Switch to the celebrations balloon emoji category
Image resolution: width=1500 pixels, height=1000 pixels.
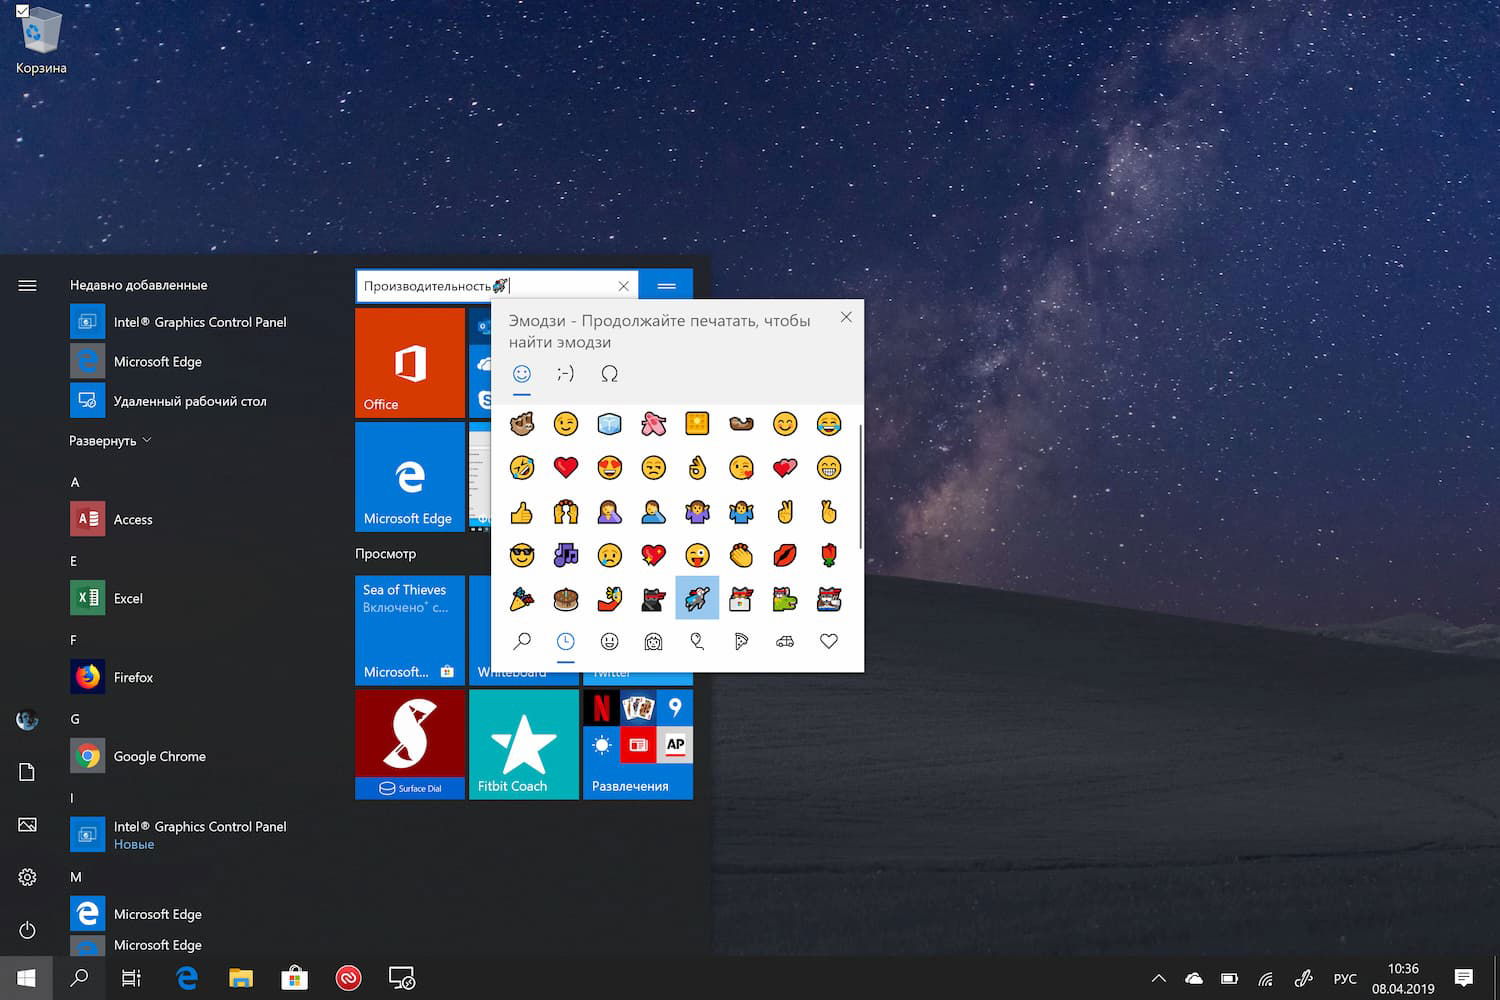(697, 642)
